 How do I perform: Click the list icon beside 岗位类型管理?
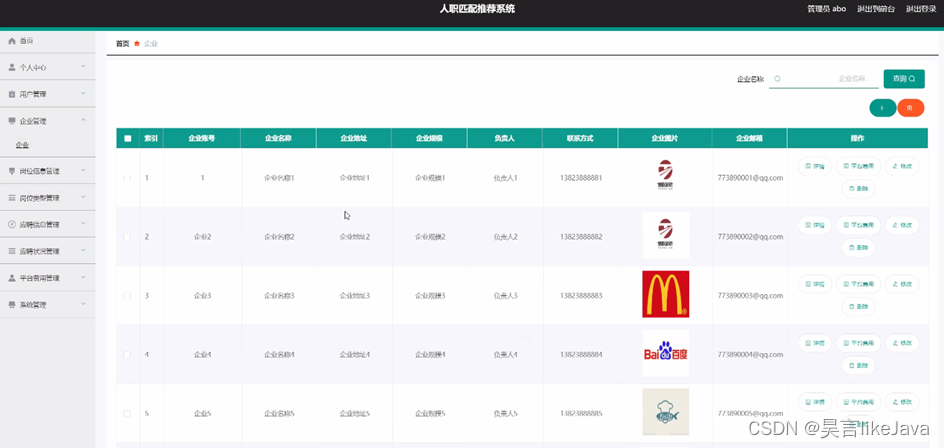(x=11, y=198)
